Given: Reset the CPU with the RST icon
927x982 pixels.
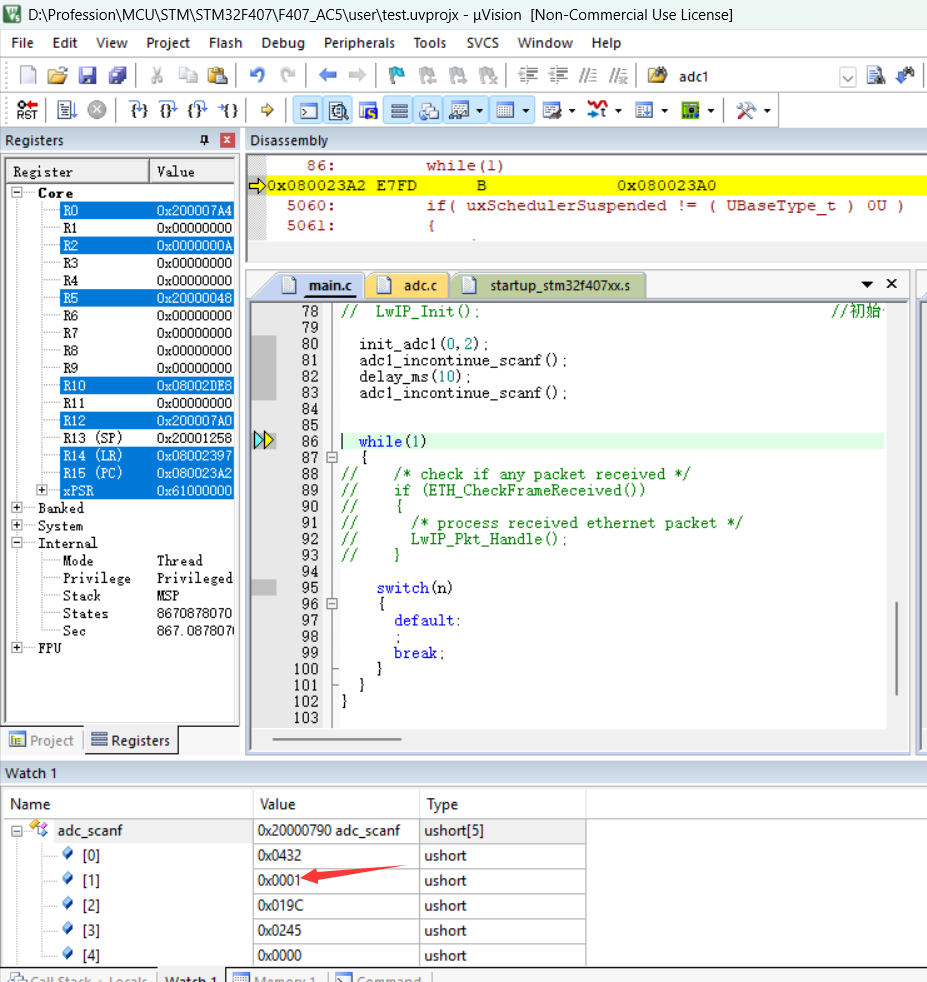Looking at the screenshot, I should (x=27, y=110).
